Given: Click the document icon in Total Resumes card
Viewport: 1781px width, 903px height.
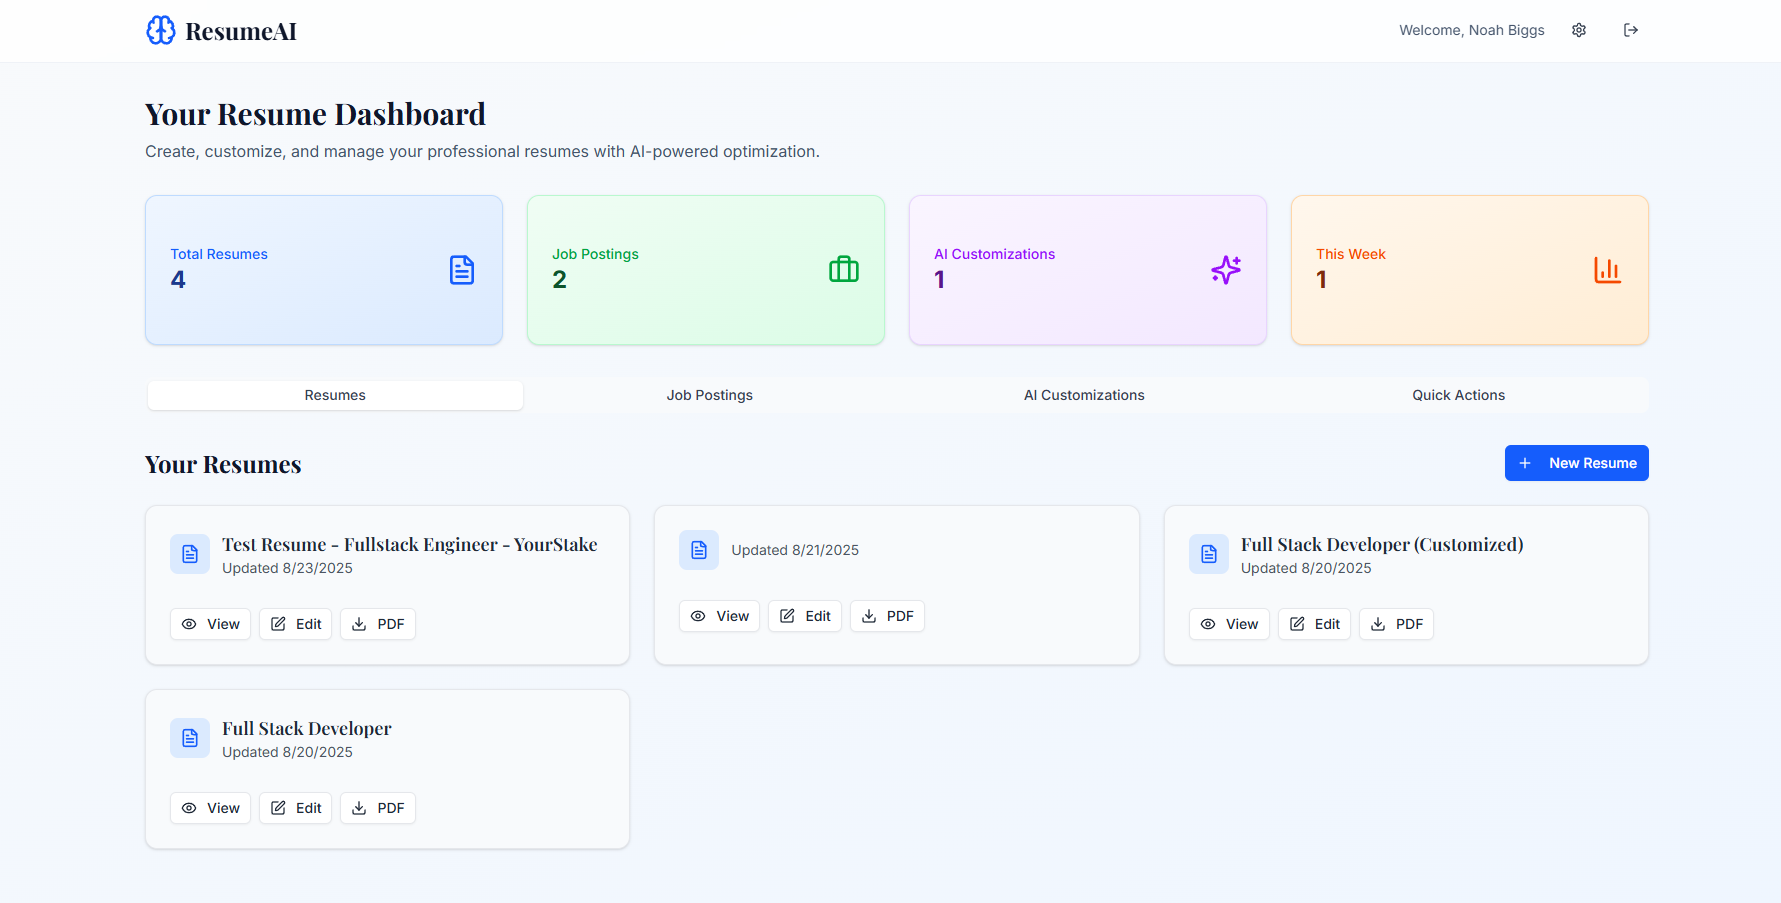Looking at the screenshot, I should pyautogui.click(x=461, y=270).
